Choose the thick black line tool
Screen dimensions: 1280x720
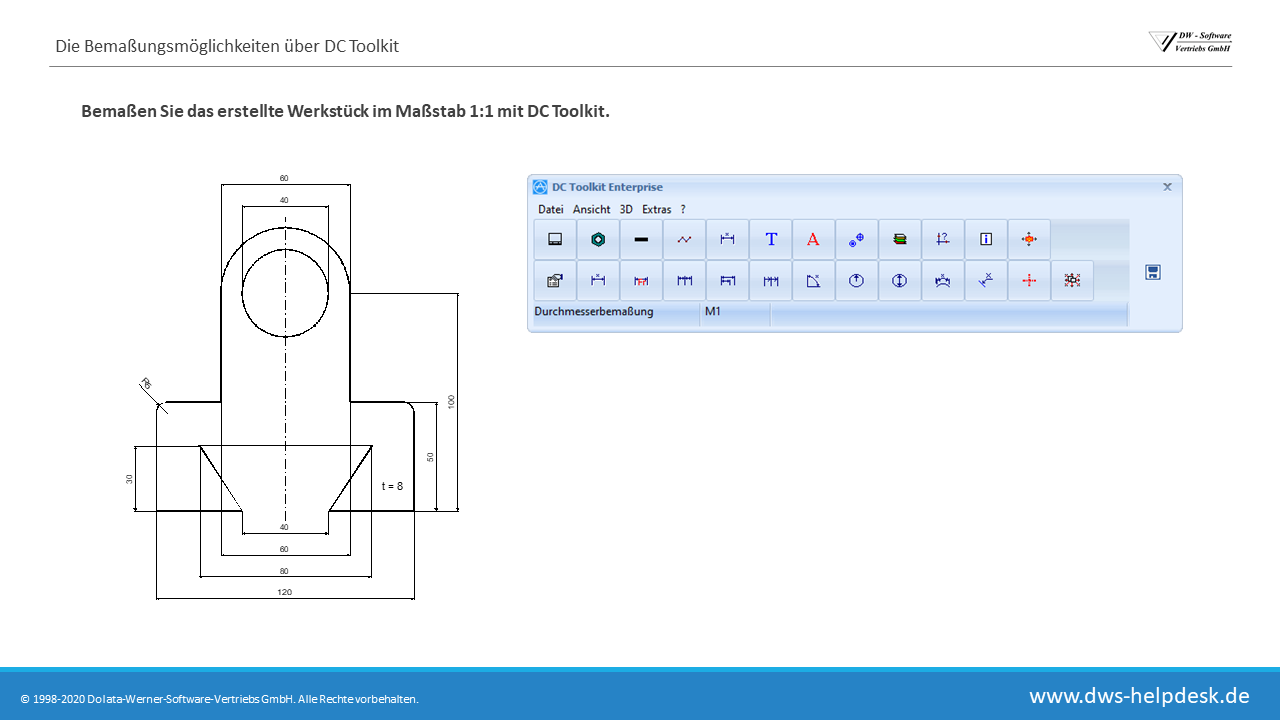[641, 239]
